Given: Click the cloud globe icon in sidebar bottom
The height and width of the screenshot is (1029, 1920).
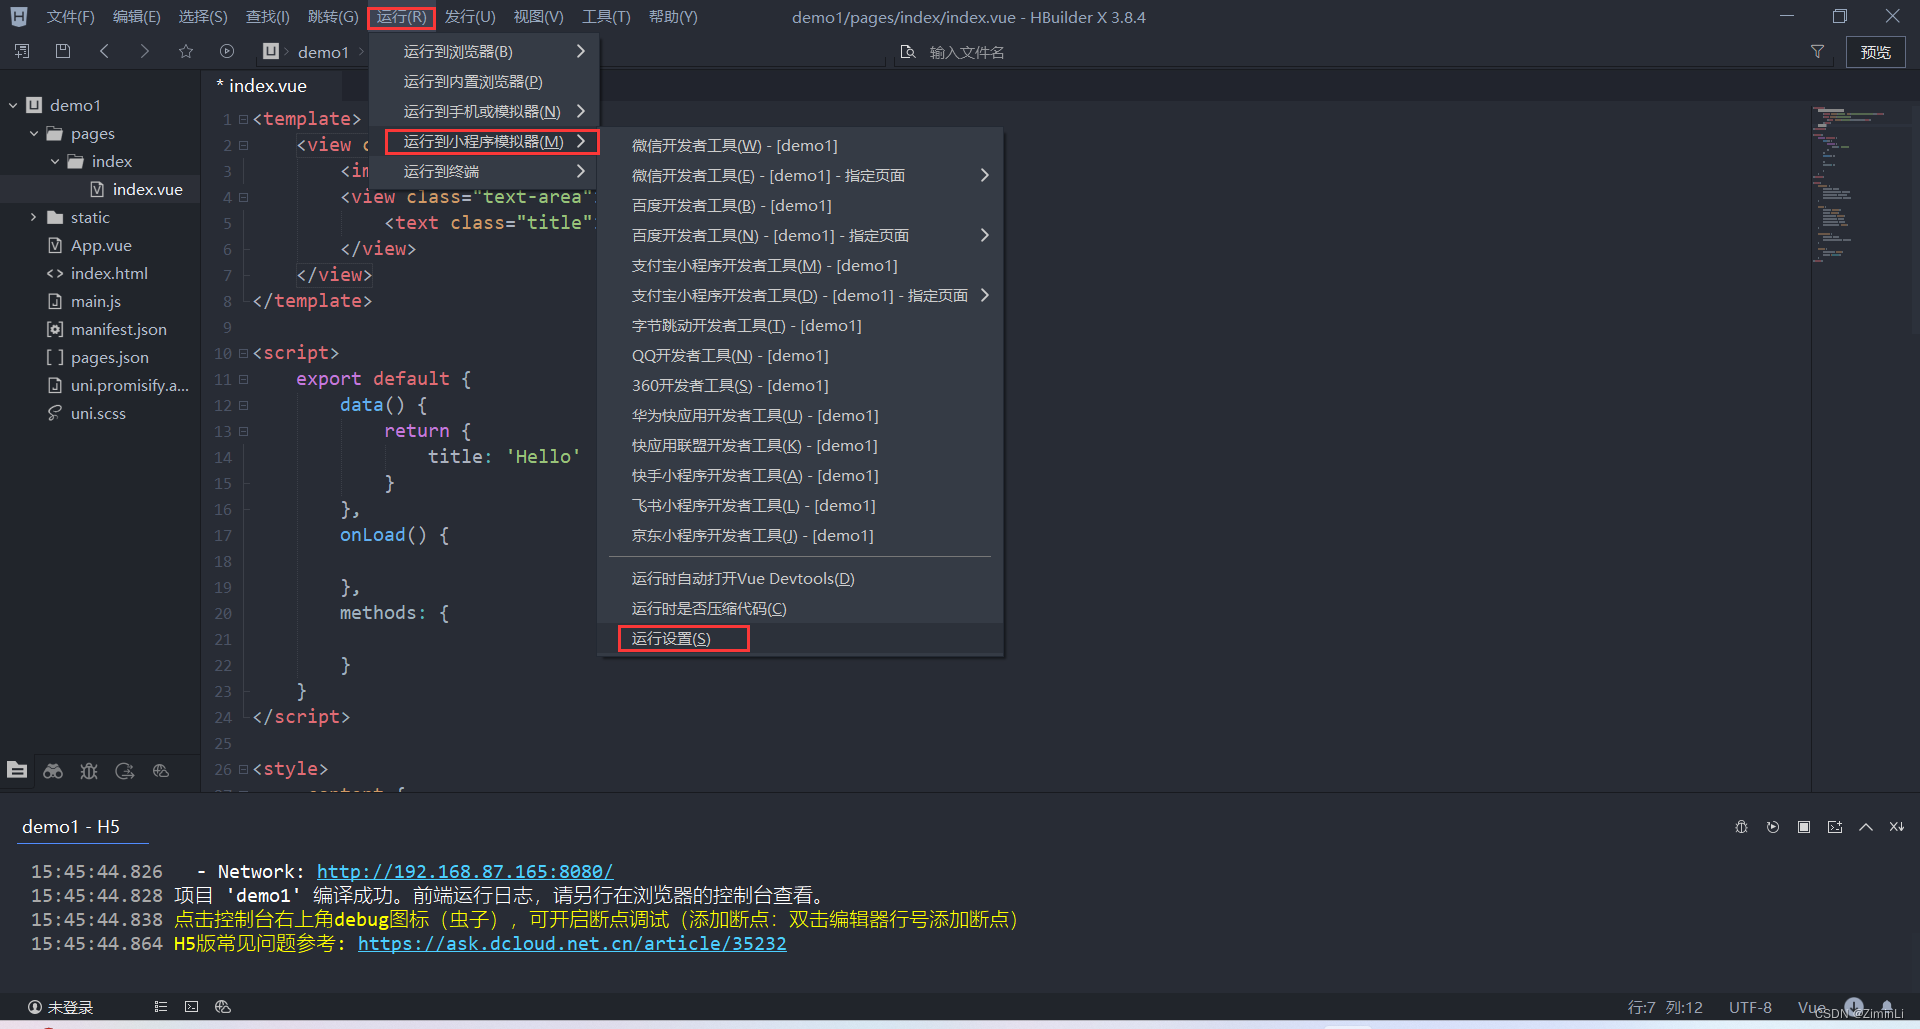Looking at the screenshot, I should pos(161,771).
